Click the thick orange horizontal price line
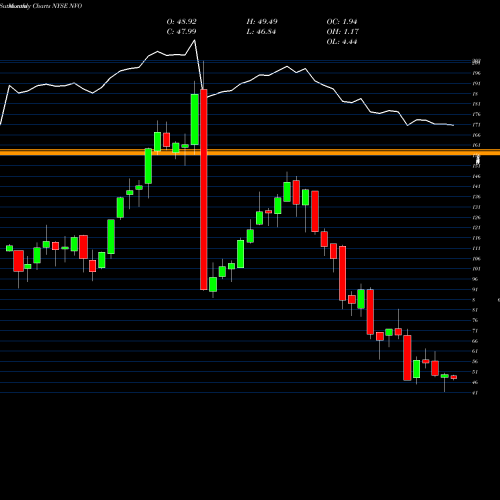 [250, 152]
